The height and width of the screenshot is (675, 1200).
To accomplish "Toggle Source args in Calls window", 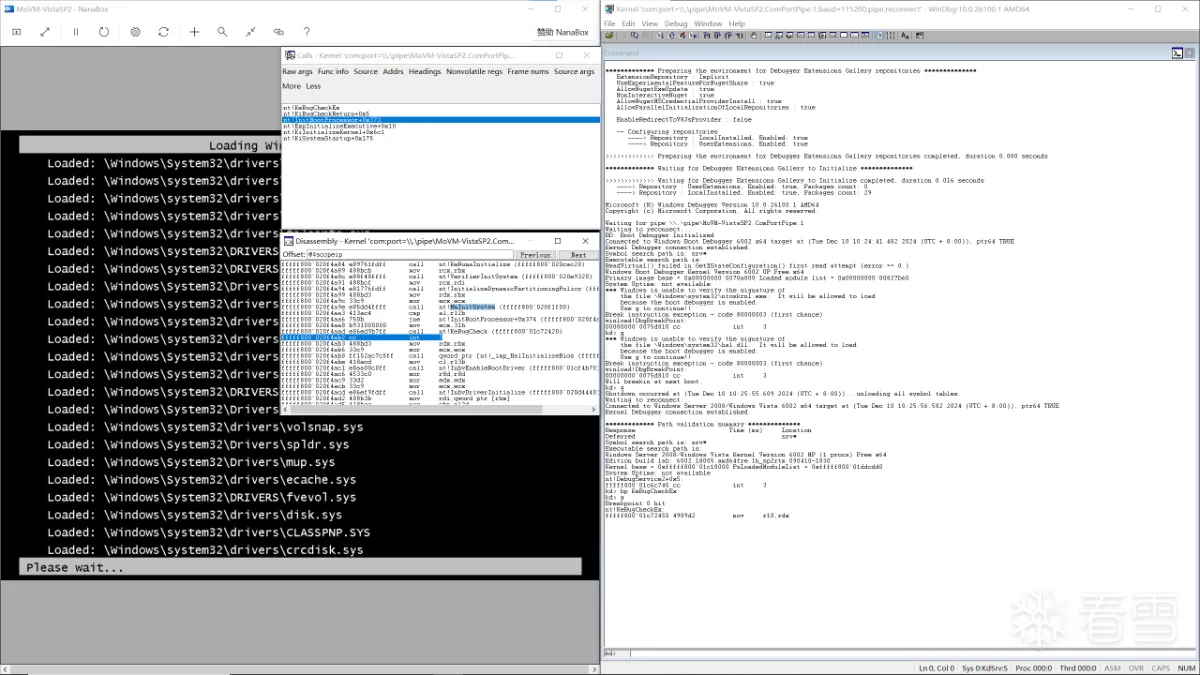I will 574,71.
